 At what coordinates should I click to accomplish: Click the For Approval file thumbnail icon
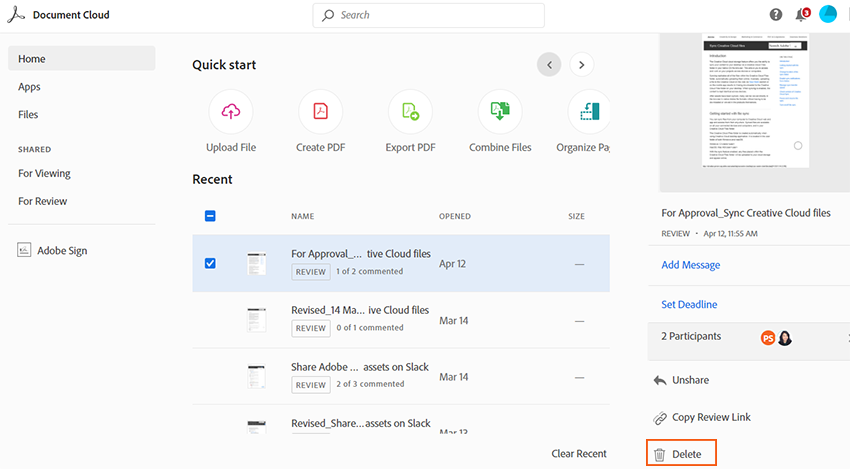point(256,264)
